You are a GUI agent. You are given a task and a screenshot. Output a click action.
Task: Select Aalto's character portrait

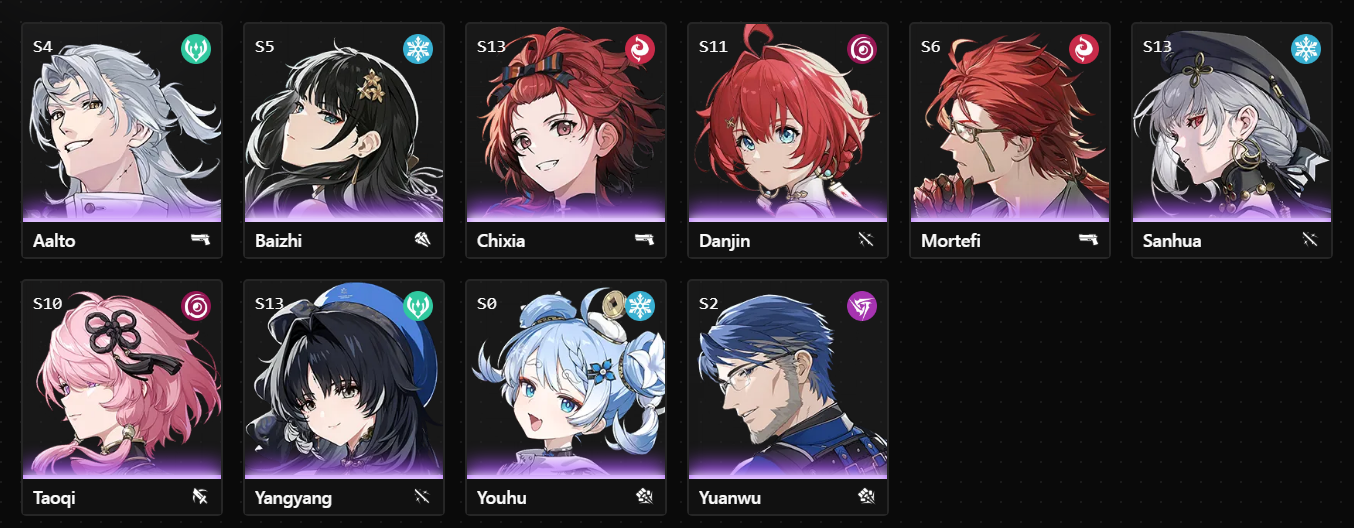click(x=122, y=122)
